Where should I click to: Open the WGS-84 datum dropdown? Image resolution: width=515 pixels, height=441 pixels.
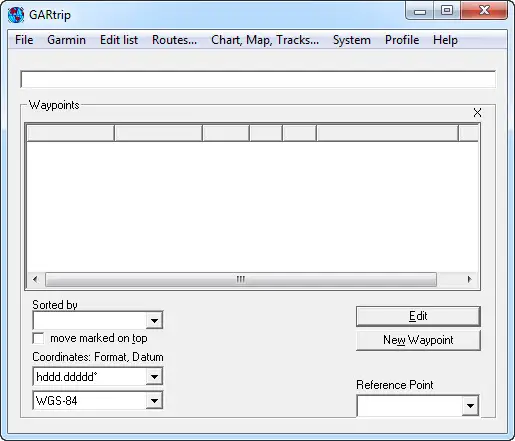tap(154, 400)
